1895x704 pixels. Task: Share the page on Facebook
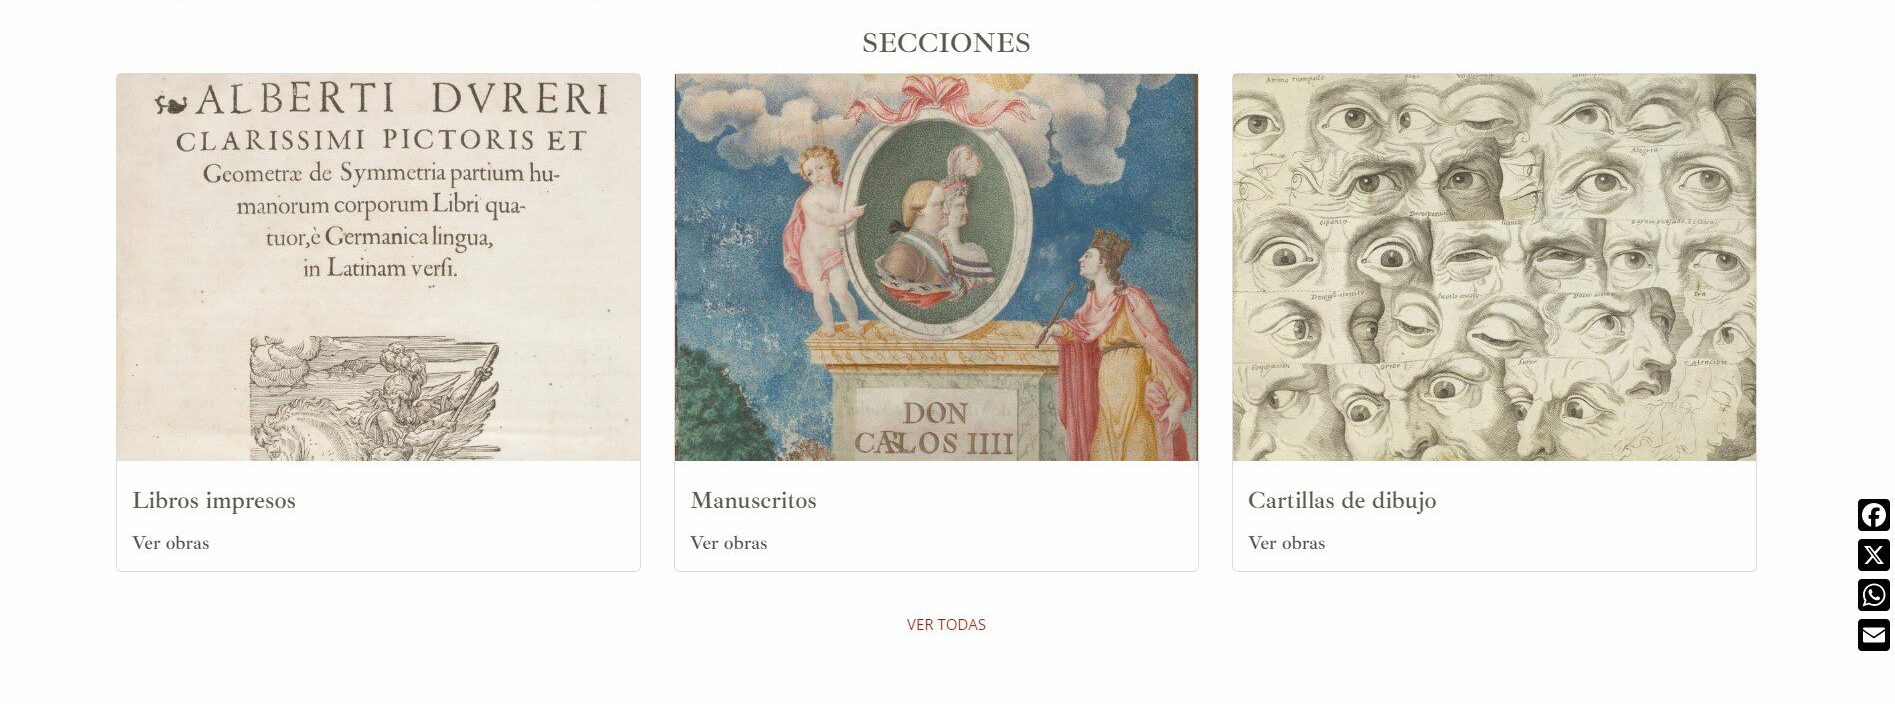click(1873, 515)
